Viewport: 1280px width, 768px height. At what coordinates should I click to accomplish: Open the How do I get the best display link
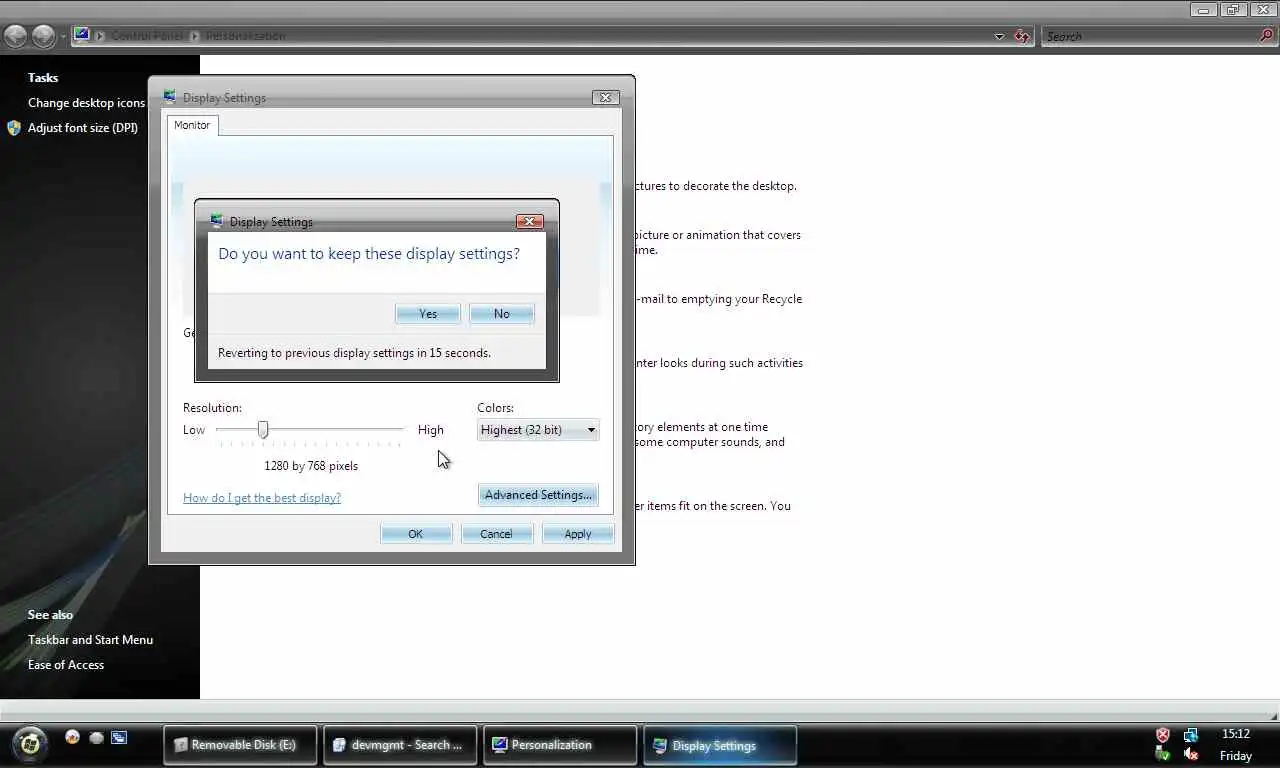click(x=262, y=498)
